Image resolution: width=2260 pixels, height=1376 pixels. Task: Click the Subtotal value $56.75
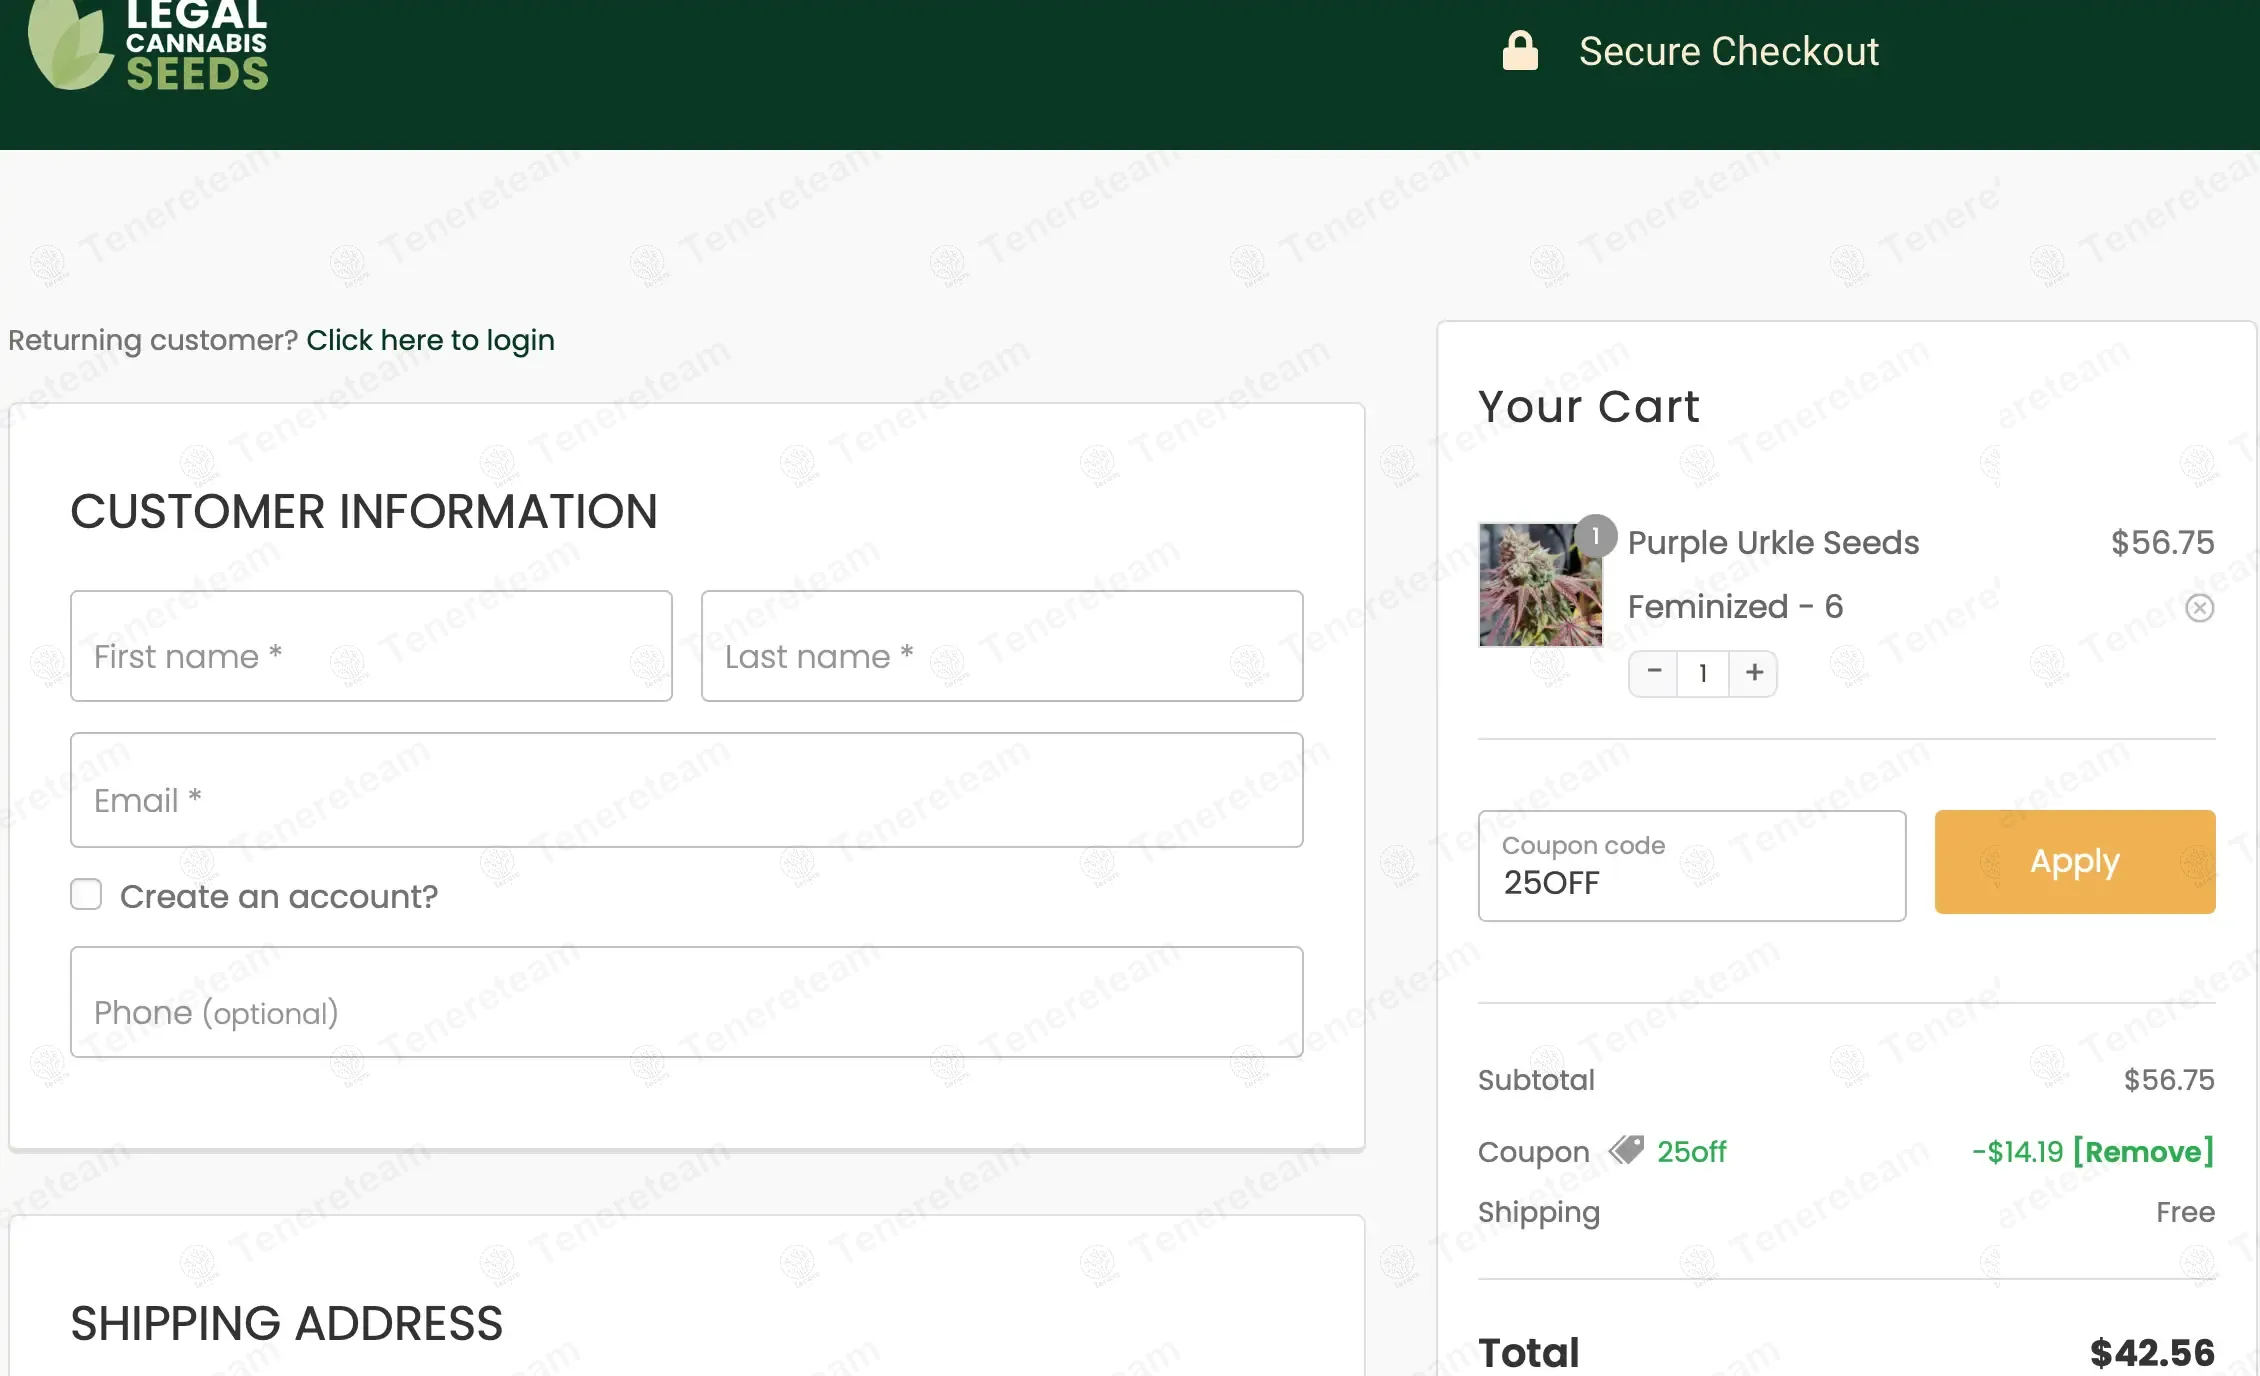point(2169,1079)
